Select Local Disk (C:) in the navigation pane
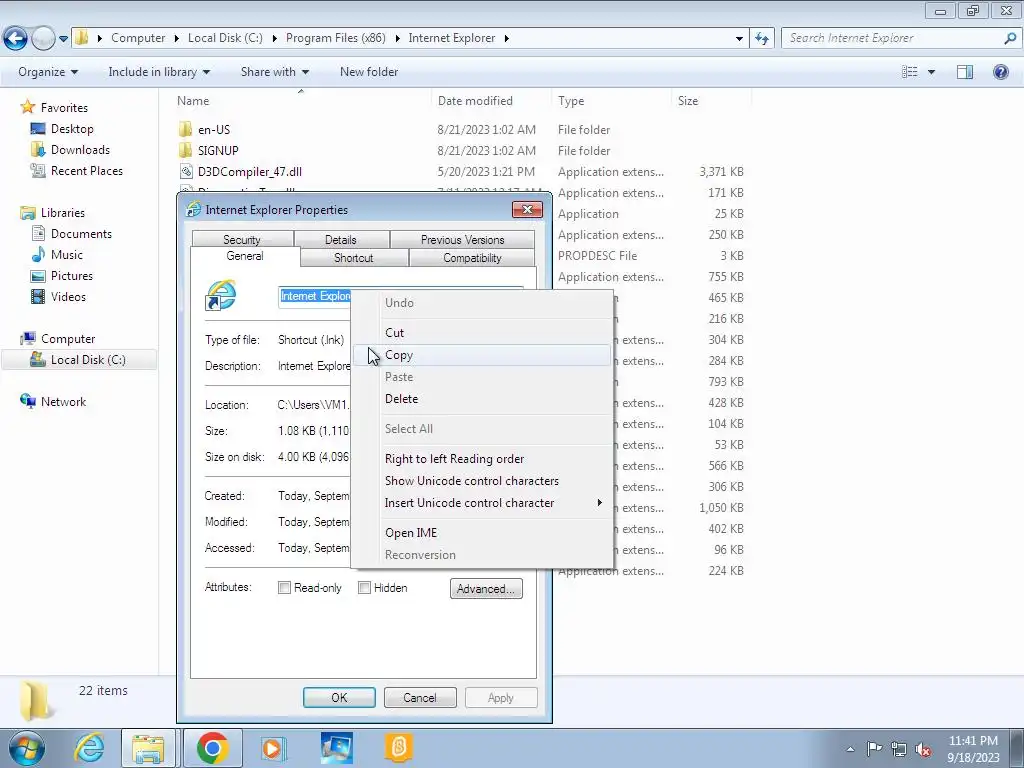 coord(78,360)
